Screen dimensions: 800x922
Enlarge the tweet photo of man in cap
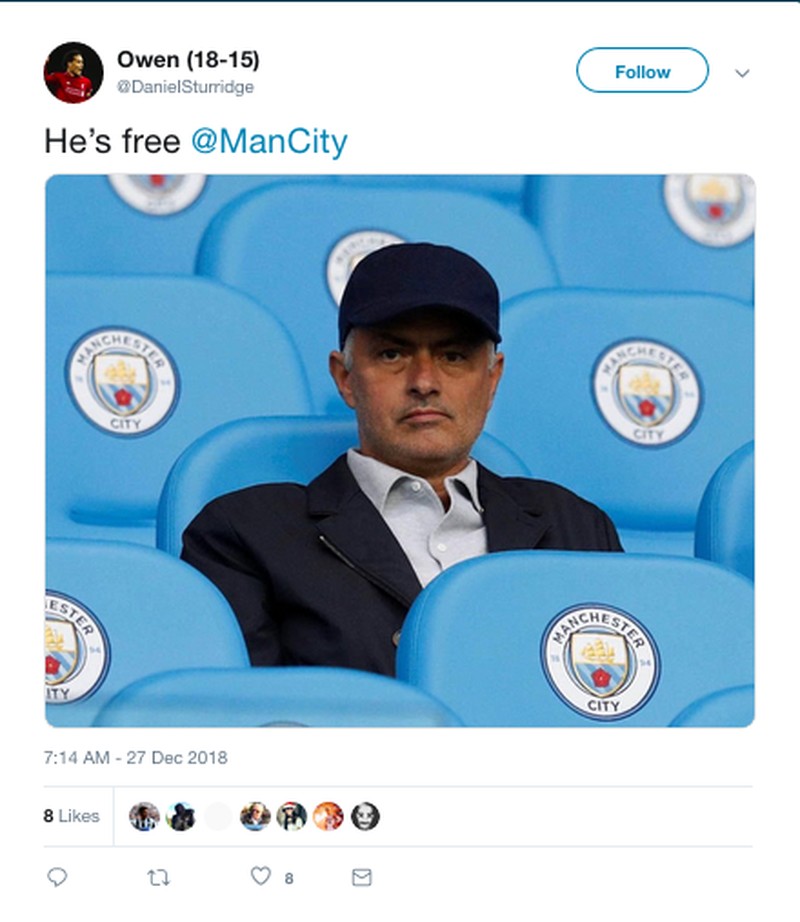point(400,450)
